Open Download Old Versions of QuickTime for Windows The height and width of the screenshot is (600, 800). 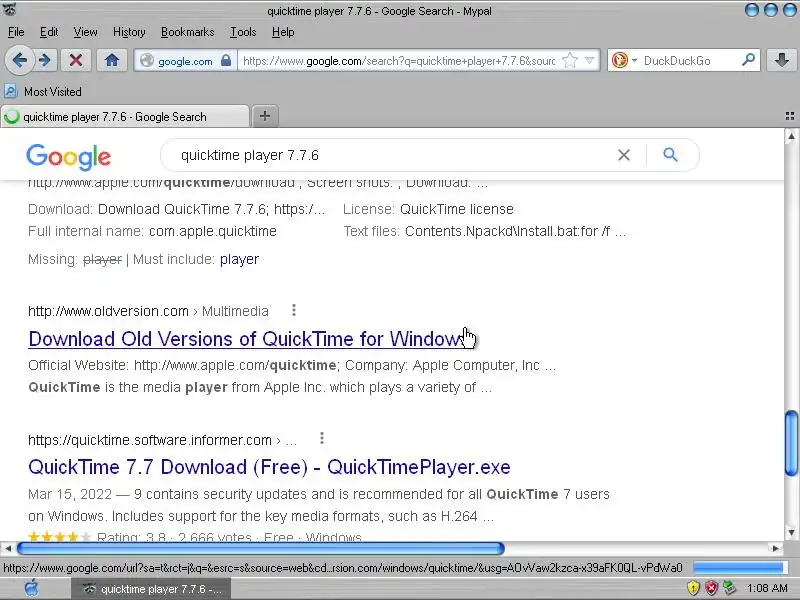click(x=246, y=339)
